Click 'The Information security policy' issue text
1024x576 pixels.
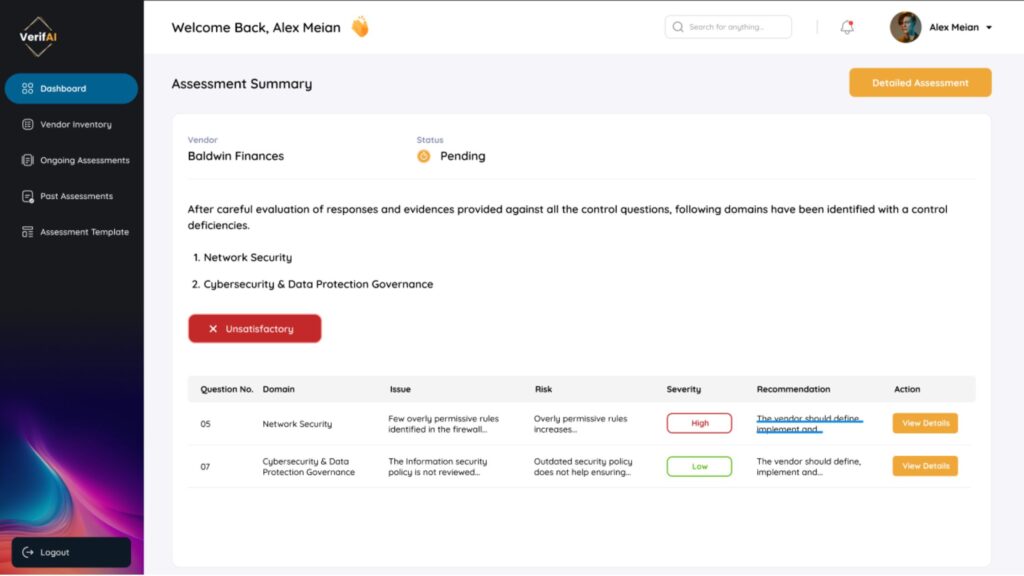(438, 467)
